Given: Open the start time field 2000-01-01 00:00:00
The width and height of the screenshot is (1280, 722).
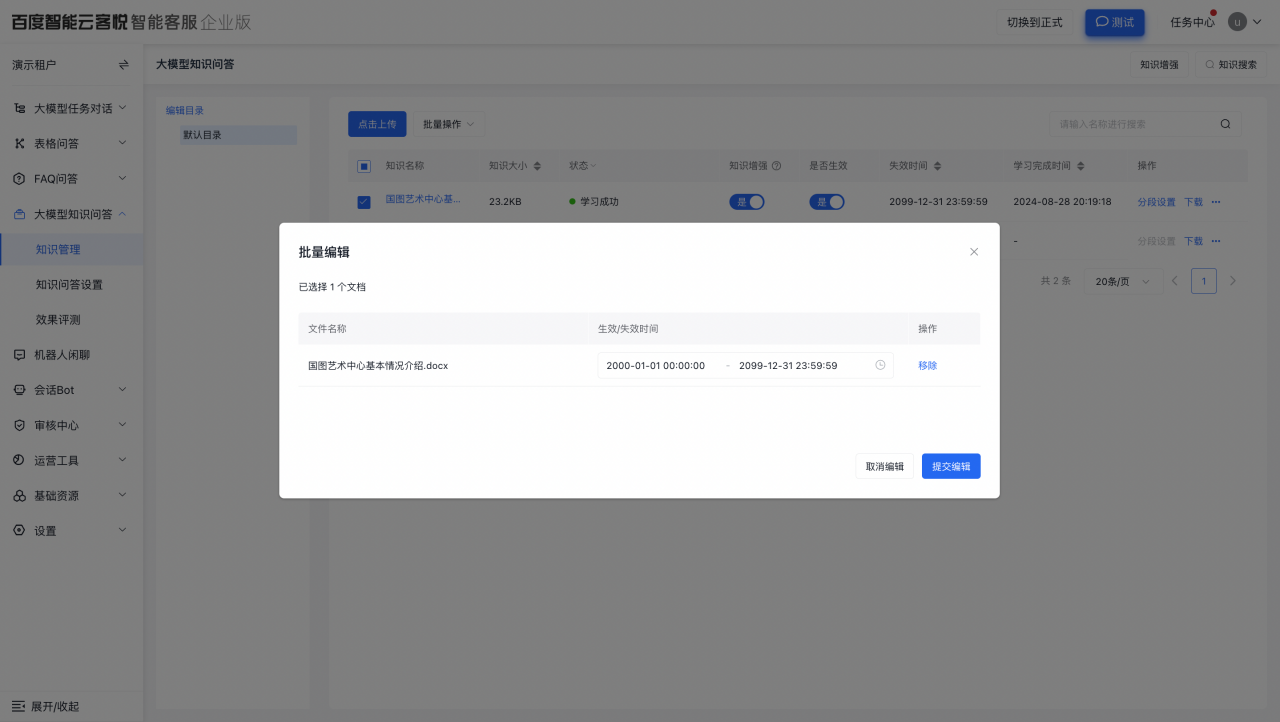Looking at the screenshot, I should 656,366.
